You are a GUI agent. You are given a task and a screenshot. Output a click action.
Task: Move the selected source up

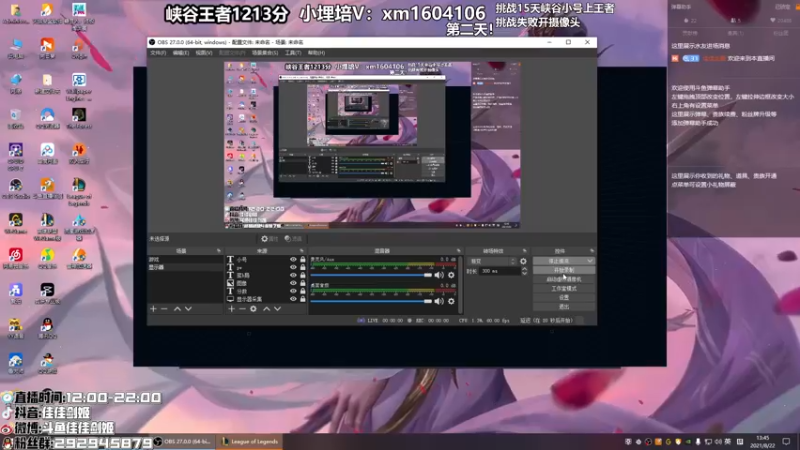tap(266, 309)
